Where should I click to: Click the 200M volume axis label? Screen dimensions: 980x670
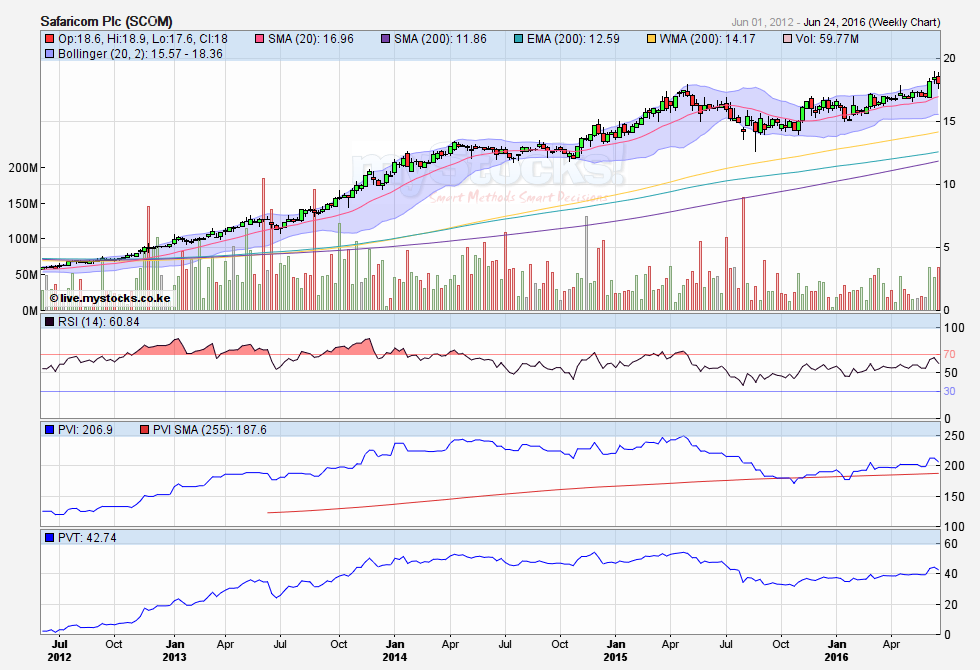(x=22, y=168)
